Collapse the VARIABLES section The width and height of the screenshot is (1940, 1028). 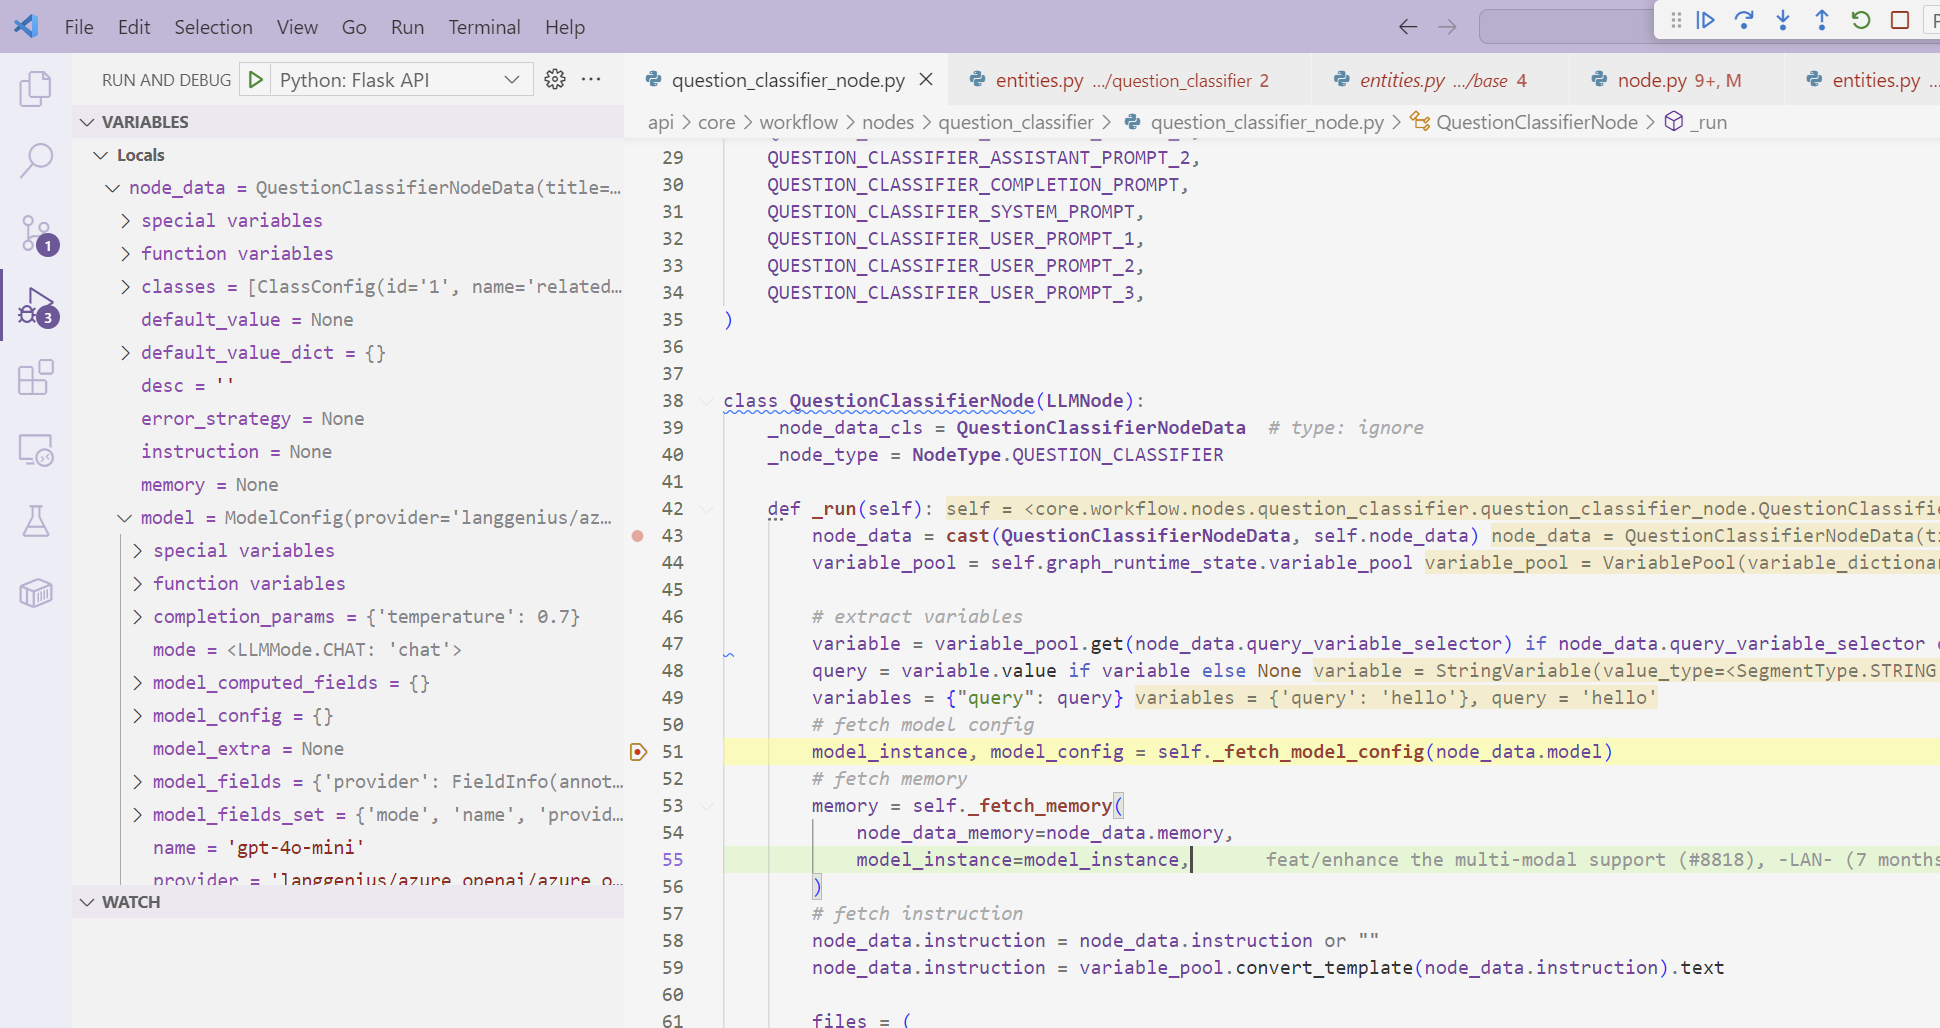click(88, 122)
